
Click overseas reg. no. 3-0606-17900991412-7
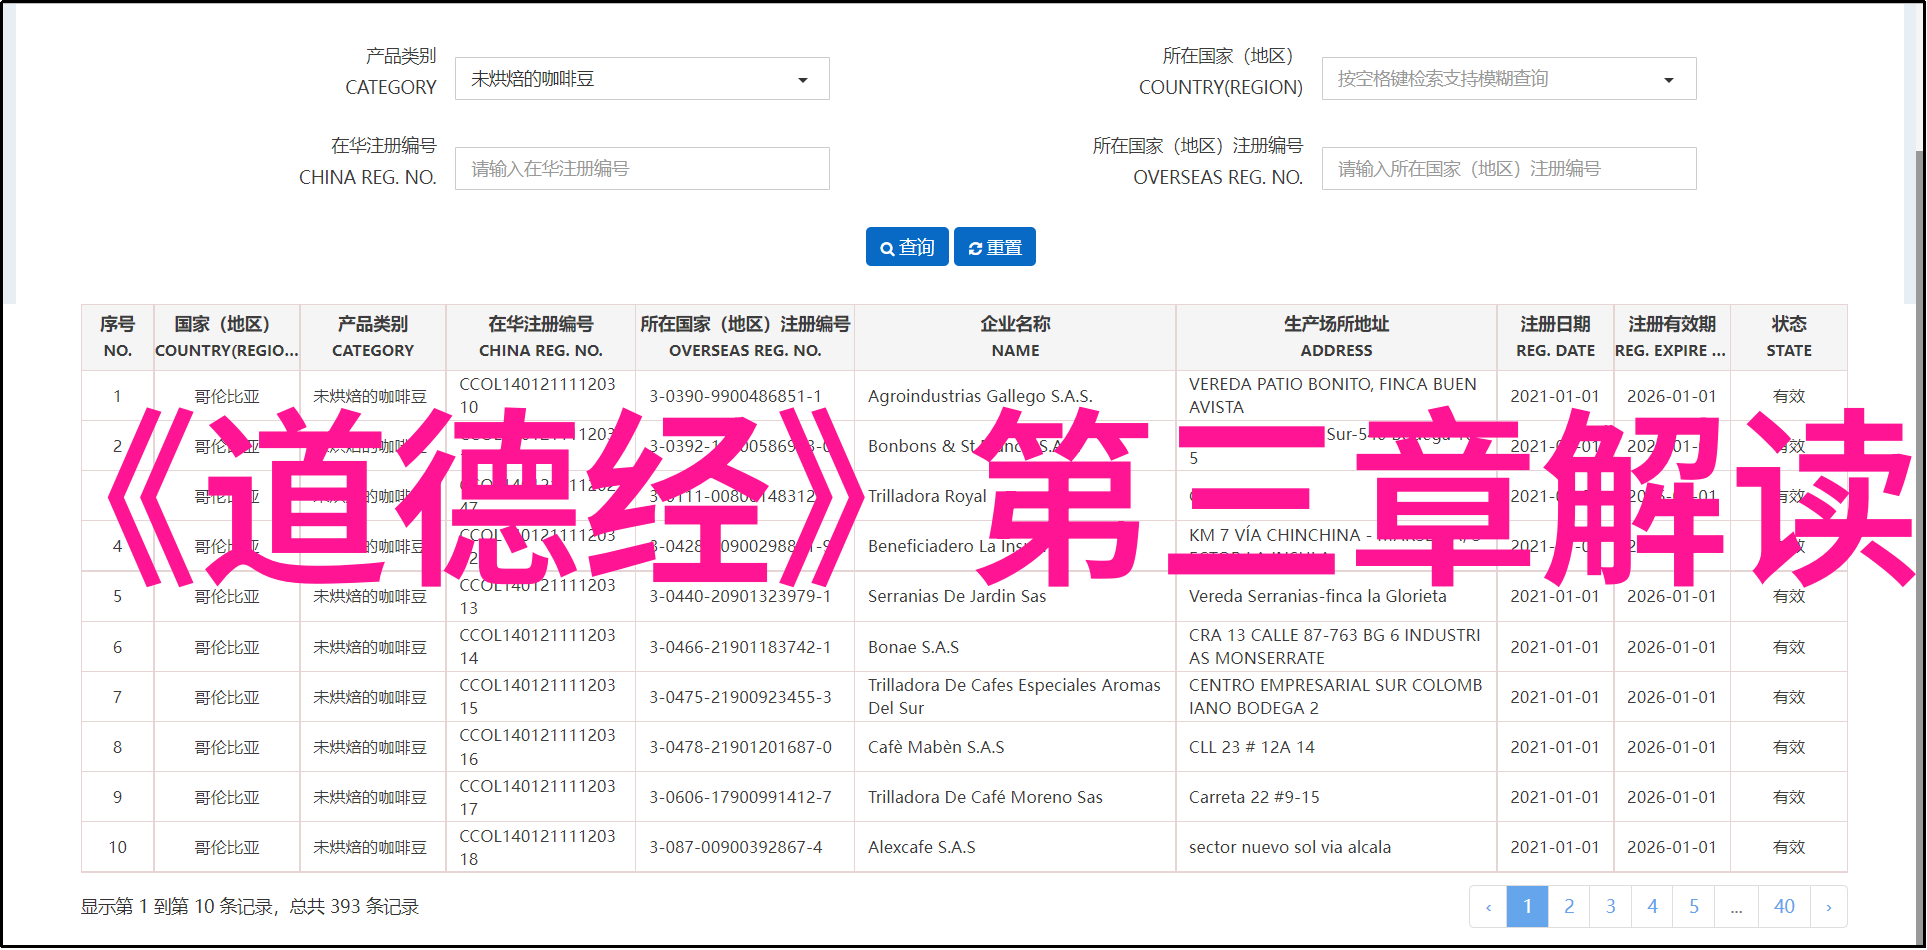740,797
